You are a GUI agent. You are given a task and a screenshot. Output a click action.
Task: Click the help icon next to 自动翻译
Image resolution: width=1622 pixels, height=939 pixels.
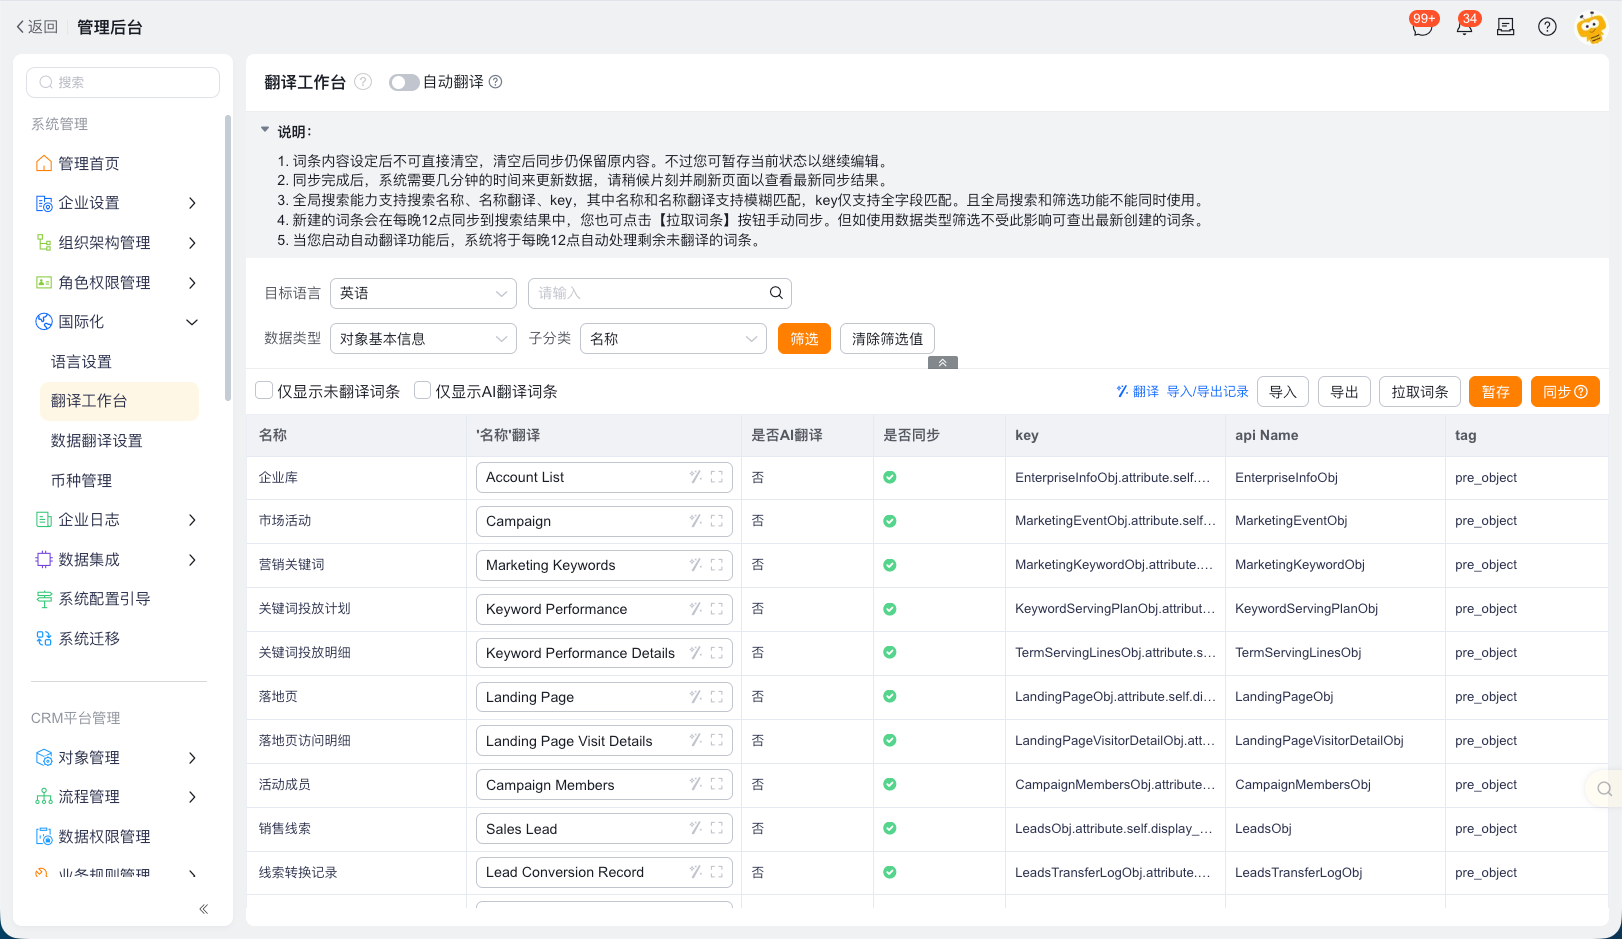pyautogui.click(x=495, y=82)
